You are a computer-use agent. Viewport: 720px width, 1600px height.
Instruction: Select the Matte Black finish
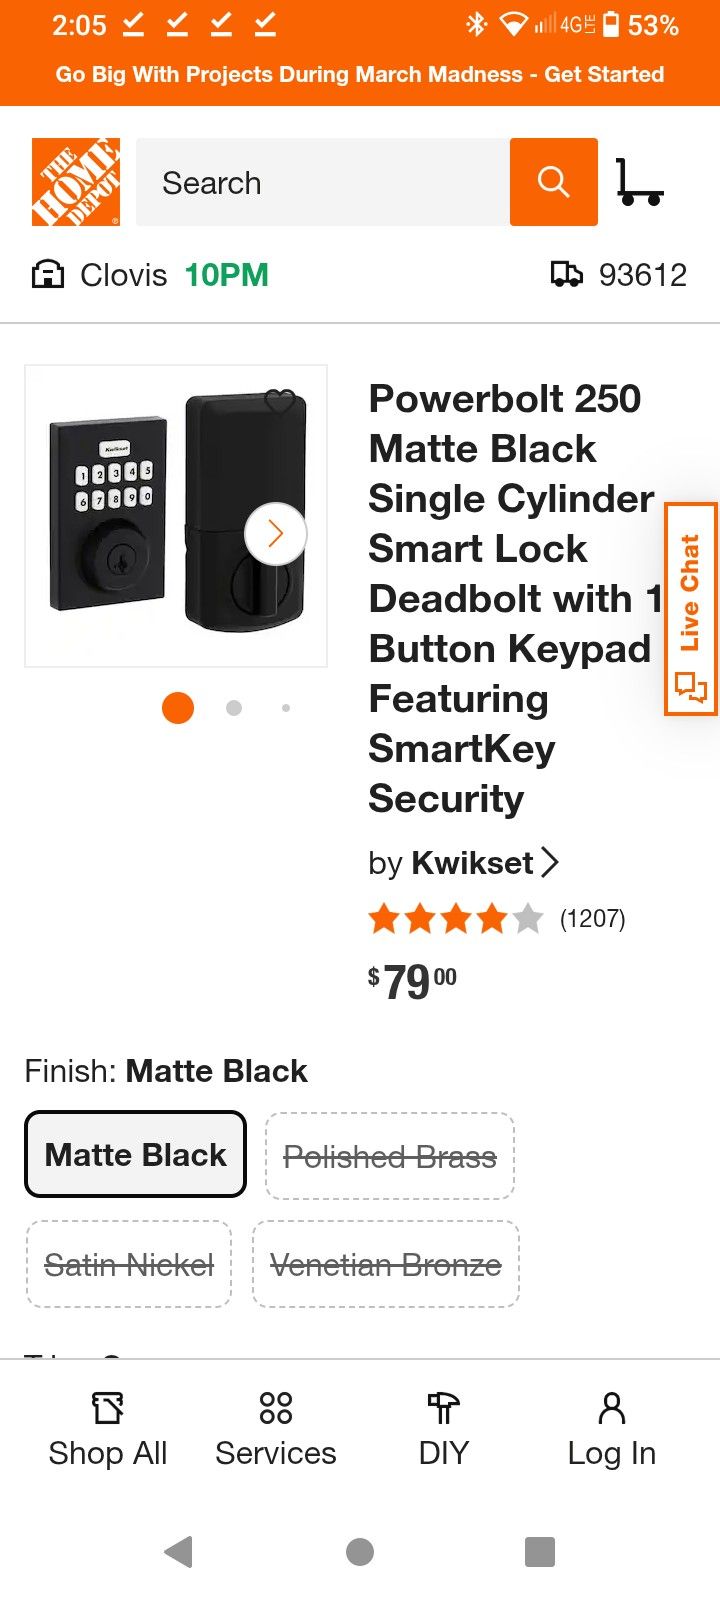click(x=135, y=1154)
